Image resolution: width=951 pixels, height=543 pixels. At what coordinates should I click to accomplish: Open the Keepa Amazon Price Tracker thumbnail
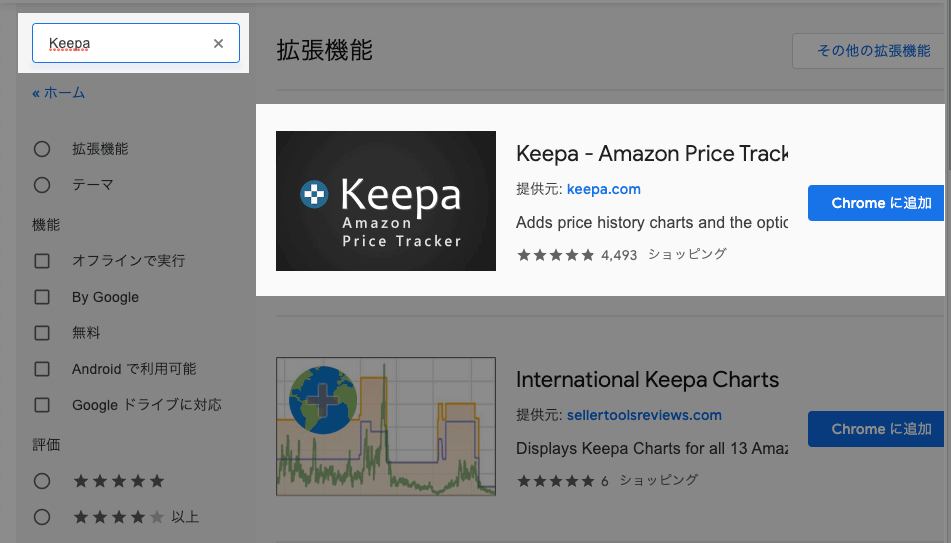coord(386,201)
